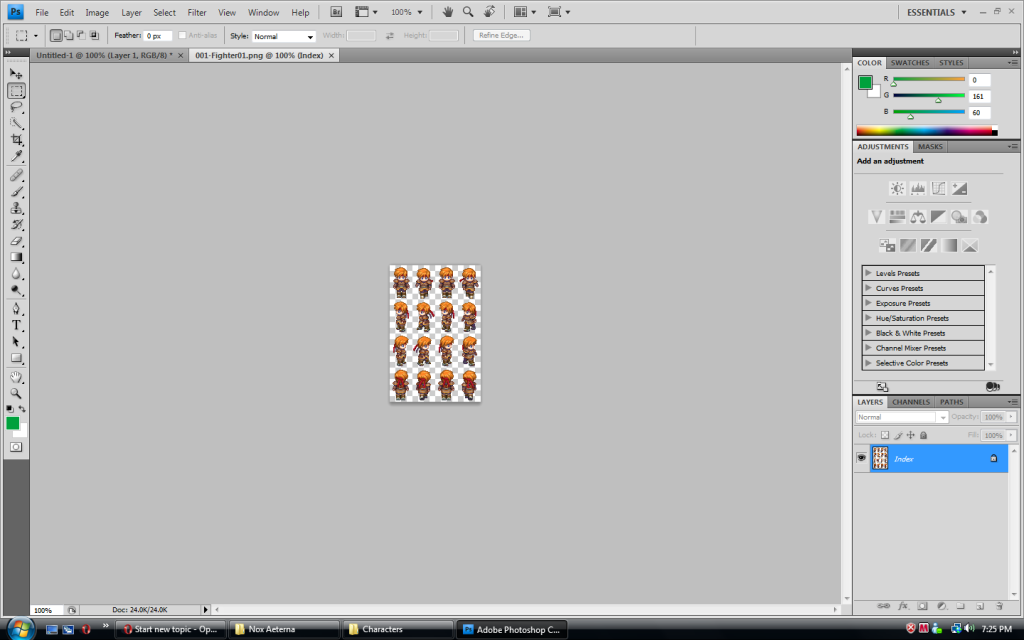The image size is (1024, 640).
Task: Click the Refine Edge button
Action: point(502,35)
